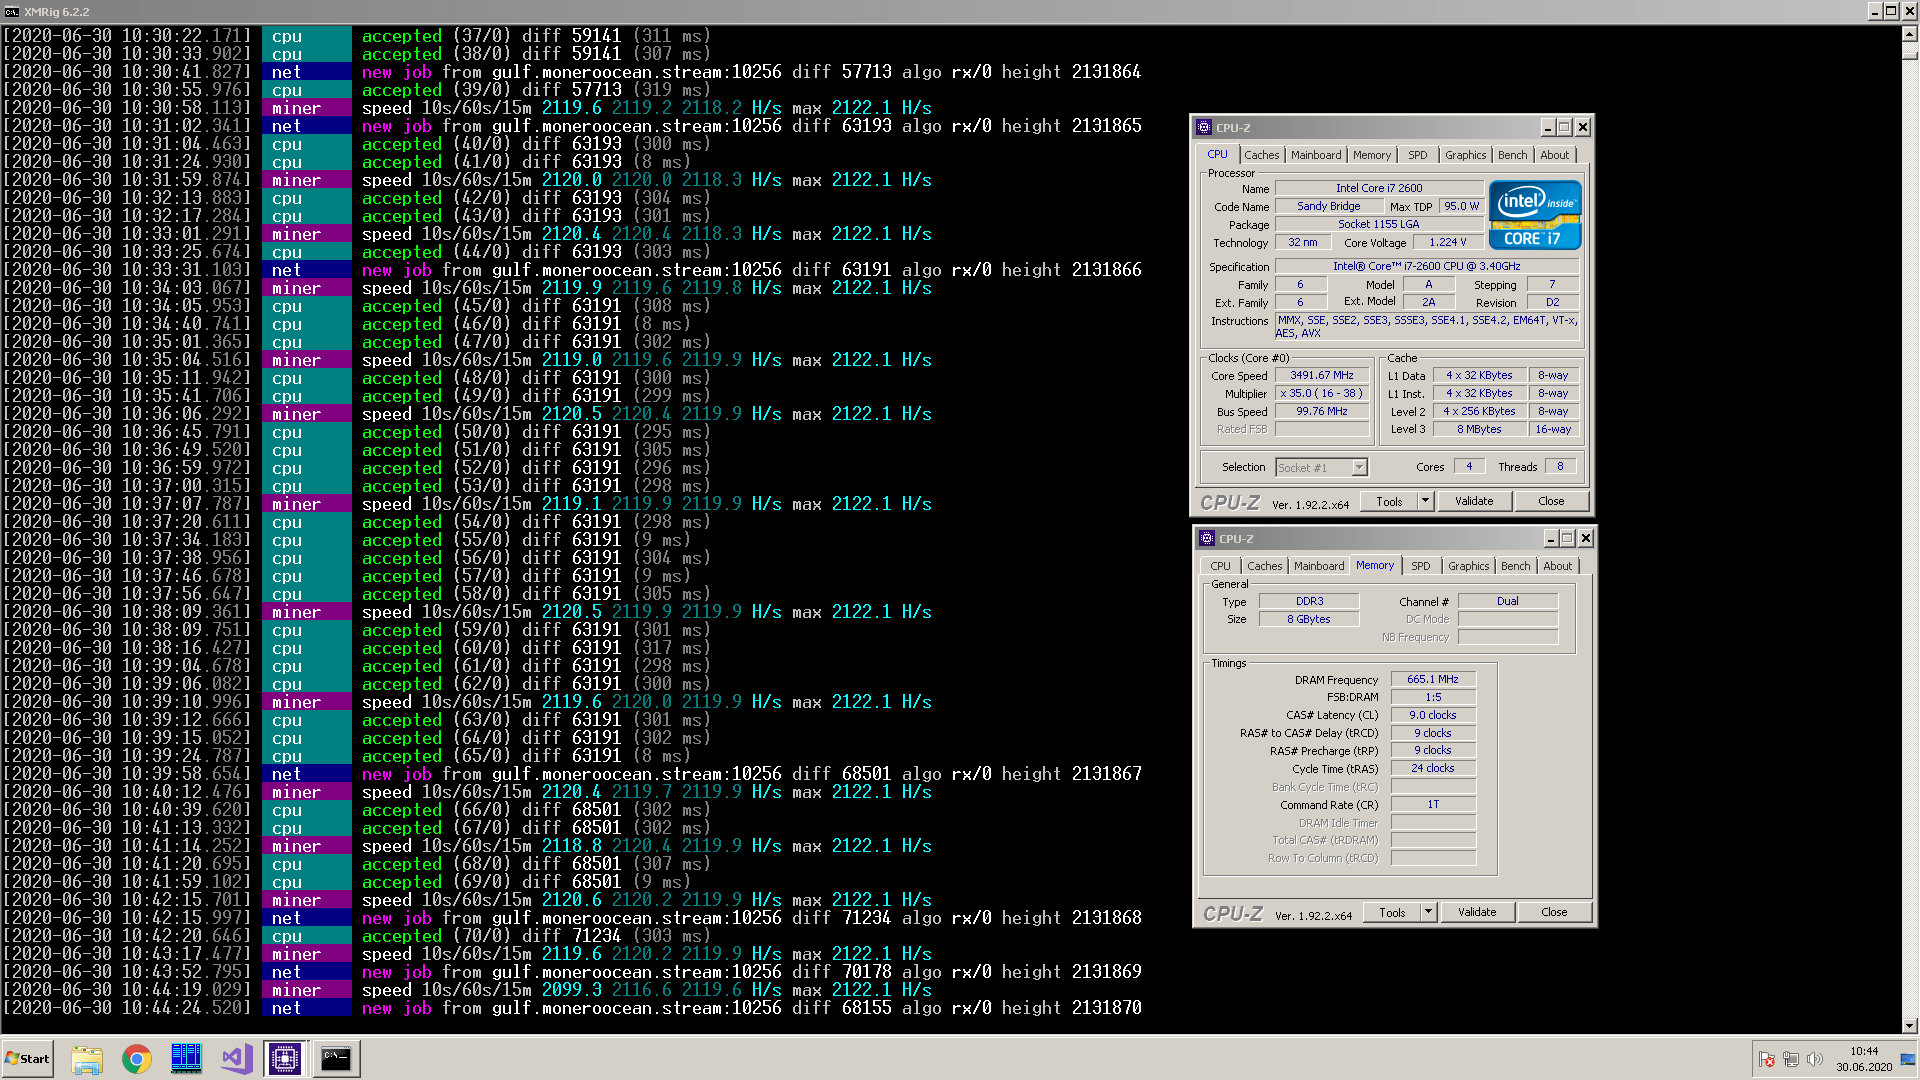Open Tools dropdown arrow in lower CPU-Z

click(1428, 912)
